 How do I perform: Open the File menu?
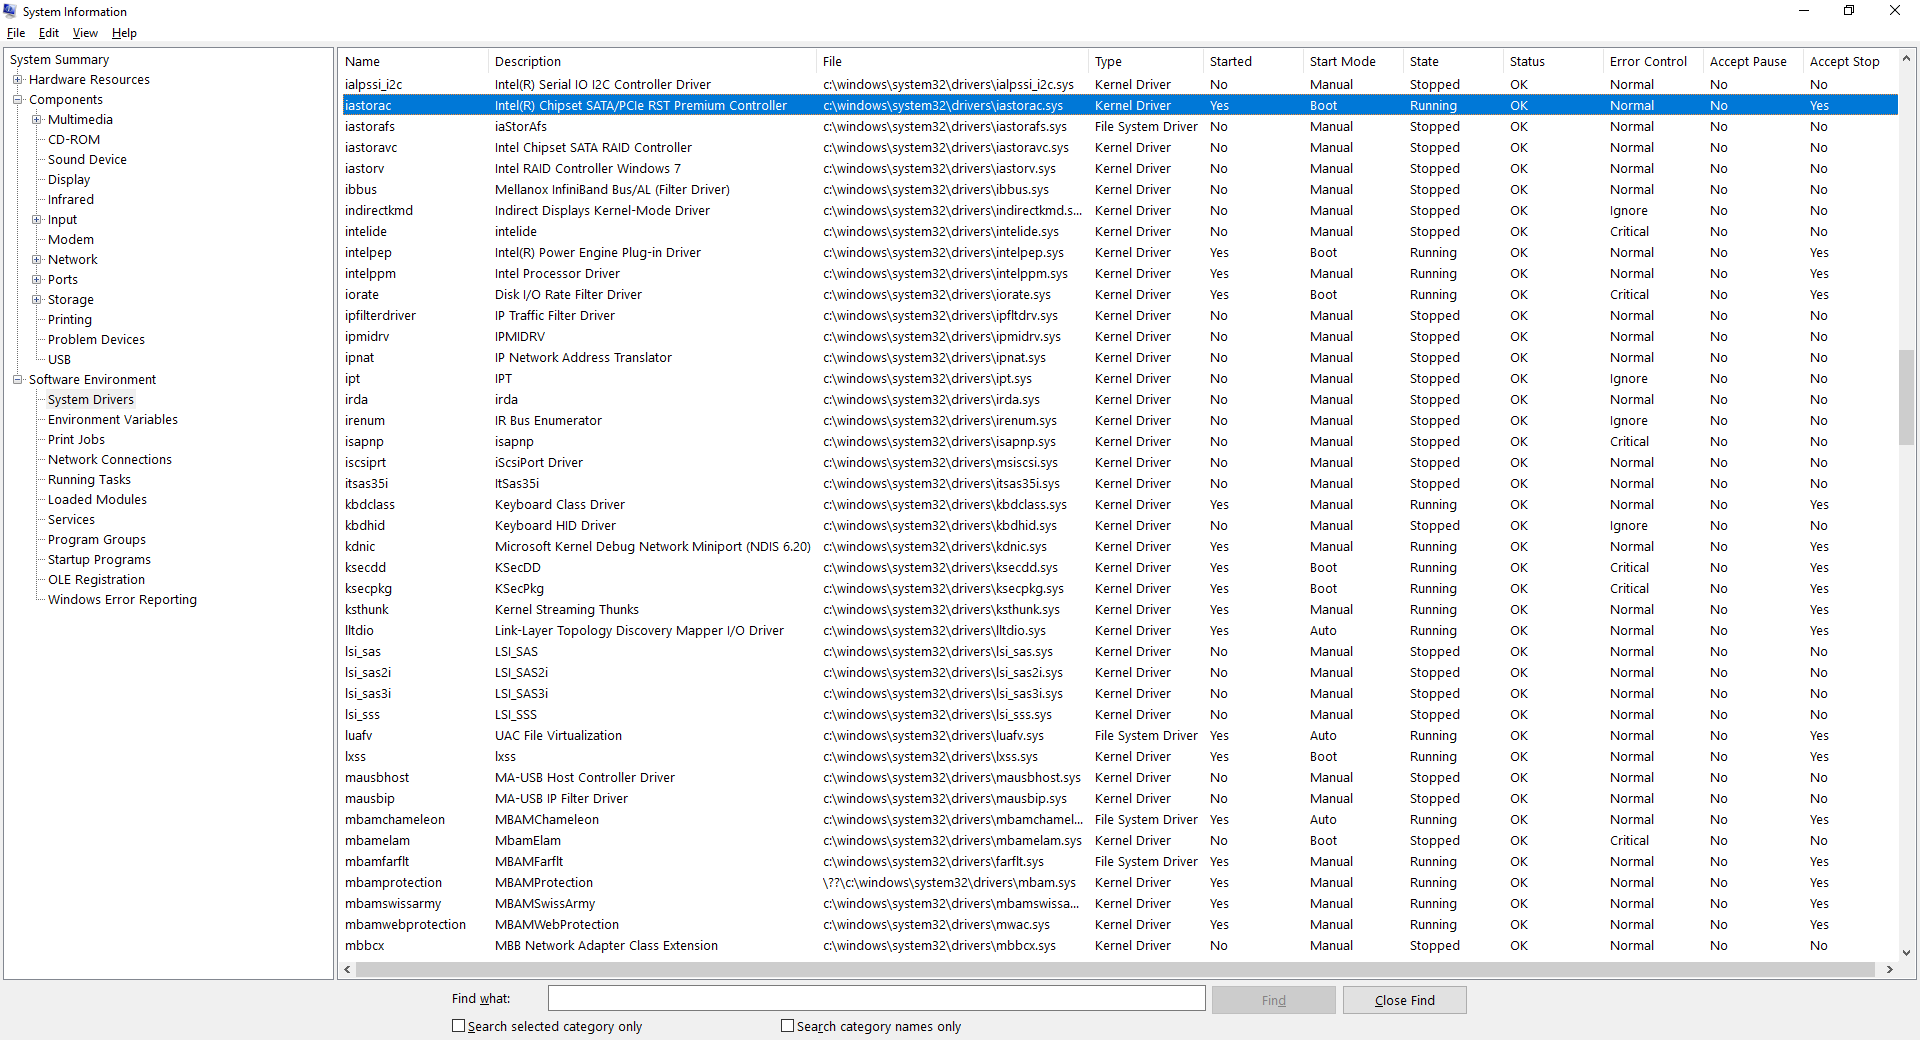pos(16,33)
